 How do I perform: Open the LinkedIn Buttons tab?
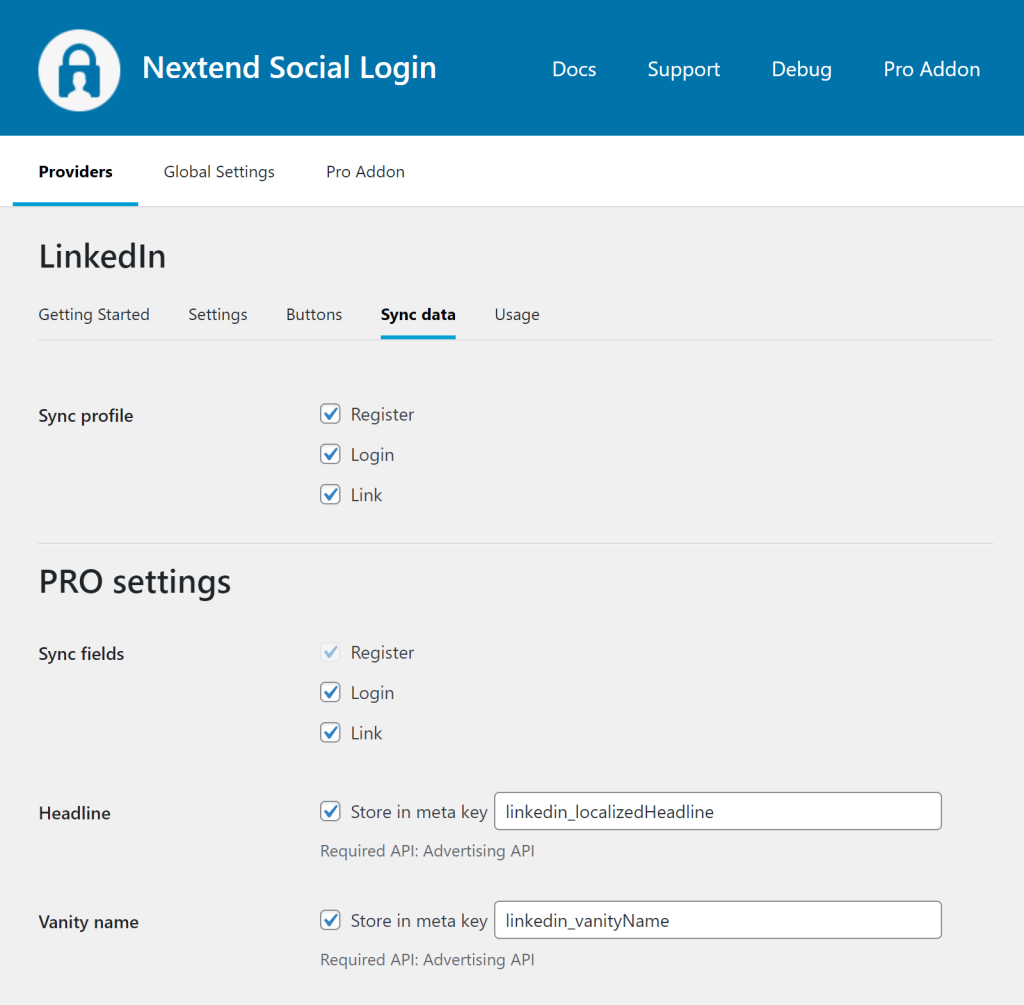314,314
